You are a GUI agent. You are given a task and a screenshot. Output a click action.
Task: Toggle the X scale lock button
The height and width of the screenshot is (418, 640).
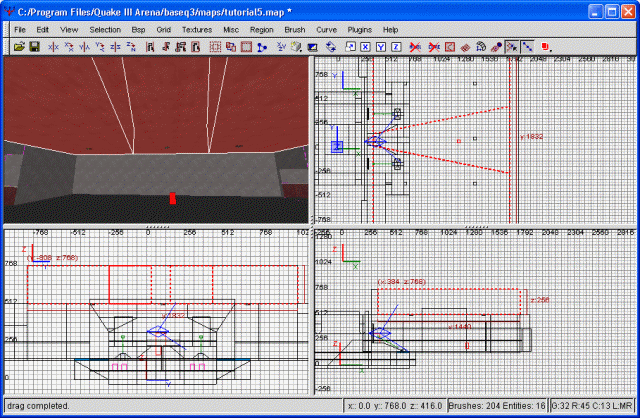pos(365,47)
